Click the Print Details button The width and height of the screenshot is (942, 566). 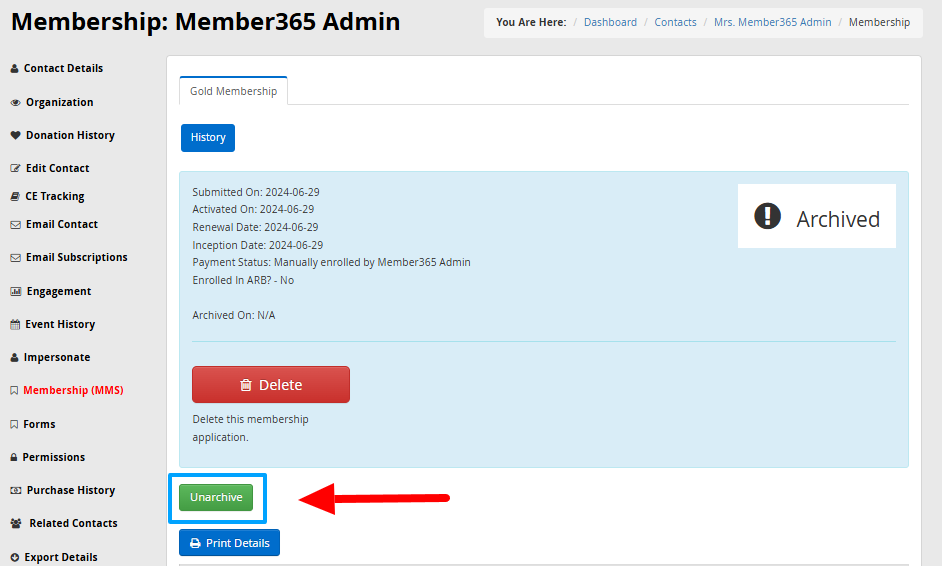[x=229, y=543]
